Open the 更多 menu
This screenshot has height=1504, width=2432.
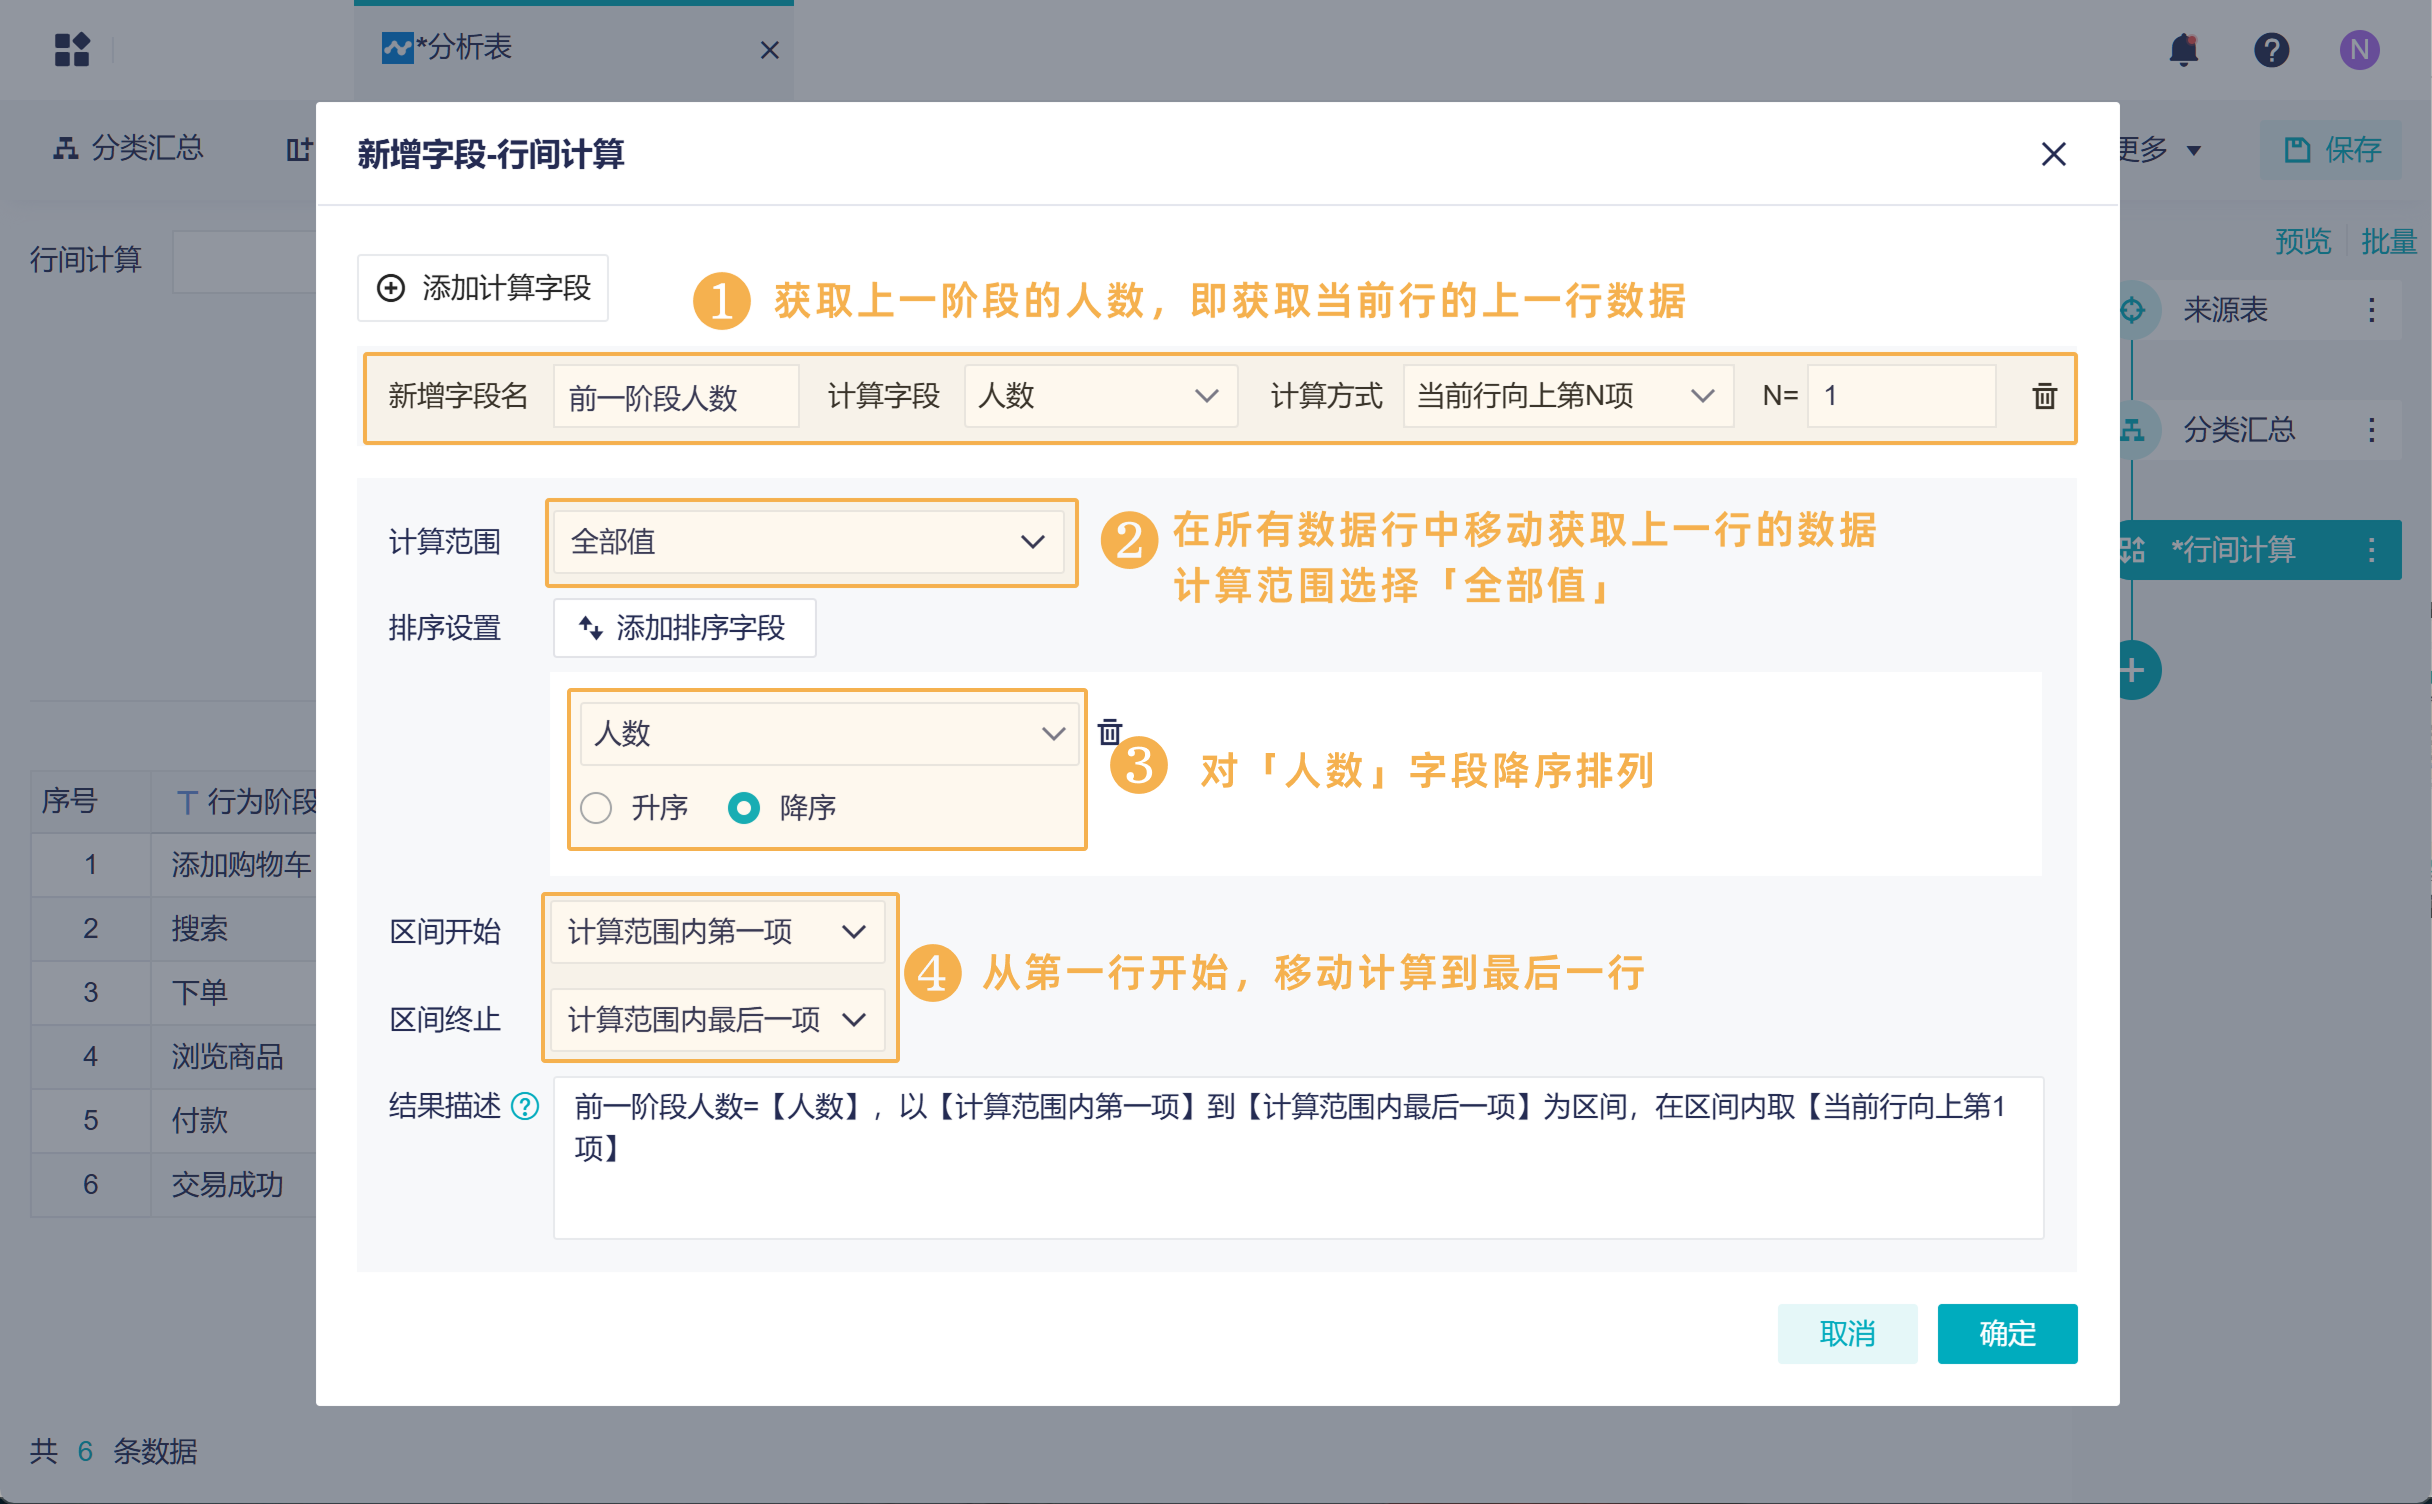2158,150
